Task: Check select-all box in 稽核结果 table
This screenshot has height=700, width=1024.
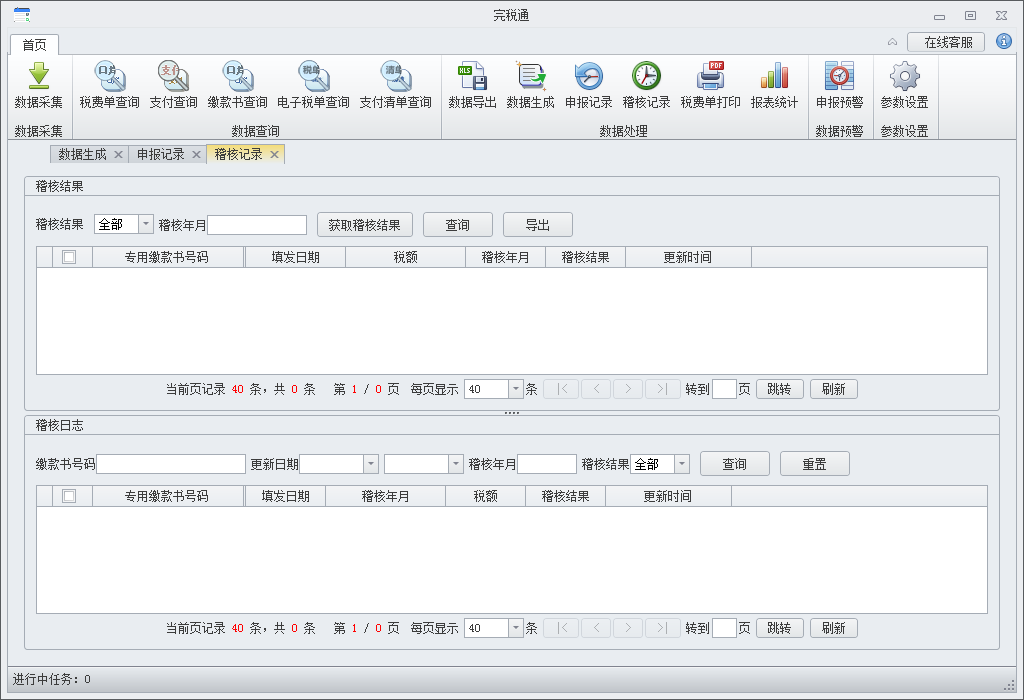Action: (69, 257)
